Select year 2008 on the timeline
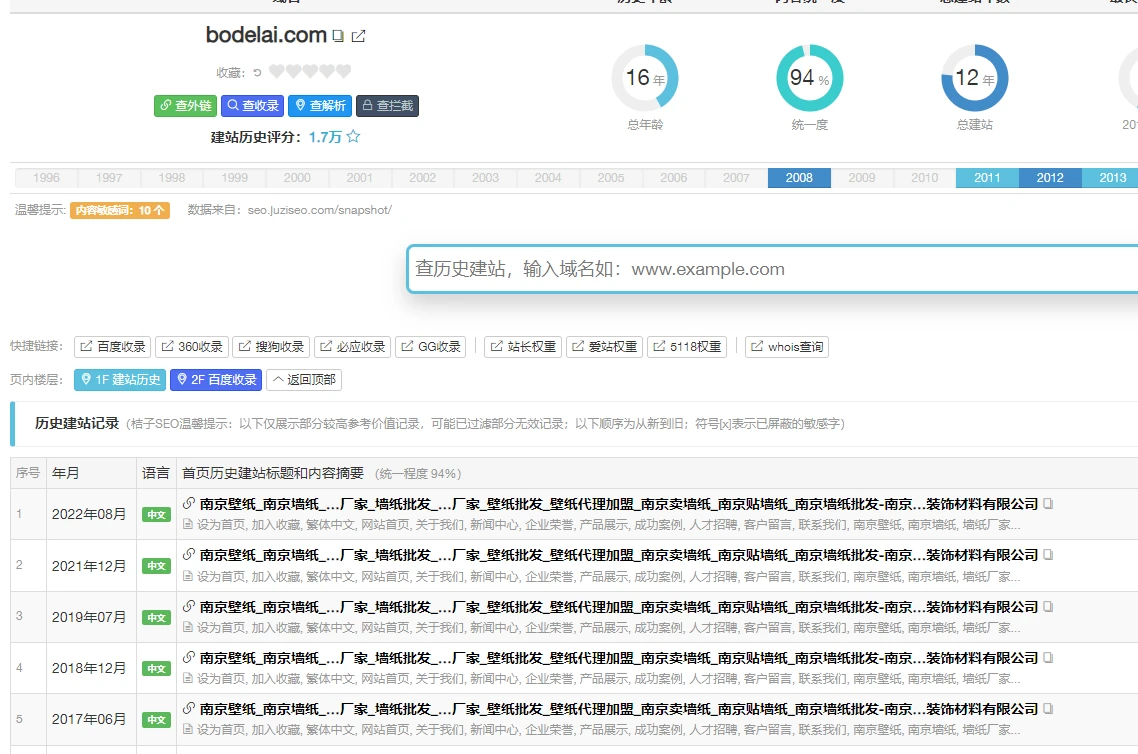 click(x=798, y=178)
